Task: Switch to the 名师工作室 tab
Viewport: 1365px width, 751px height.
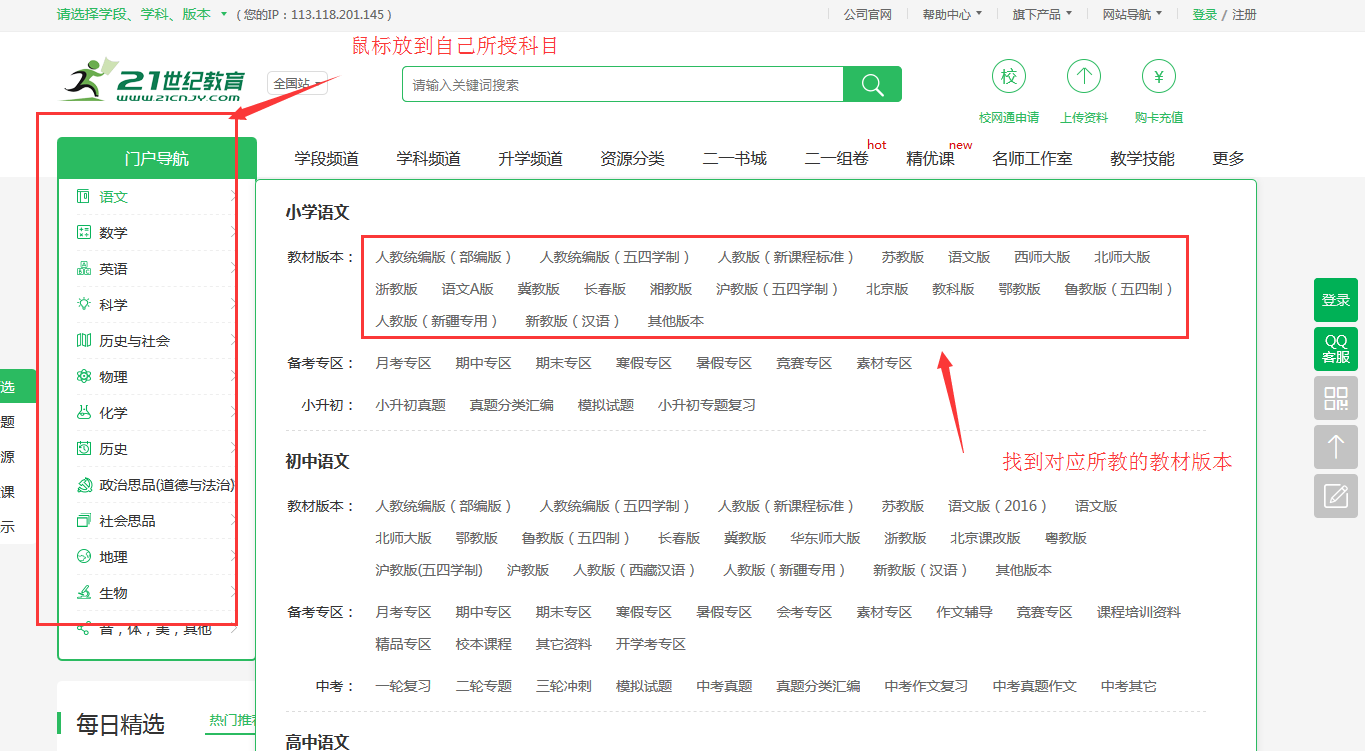Action: tap(1032, 159)
